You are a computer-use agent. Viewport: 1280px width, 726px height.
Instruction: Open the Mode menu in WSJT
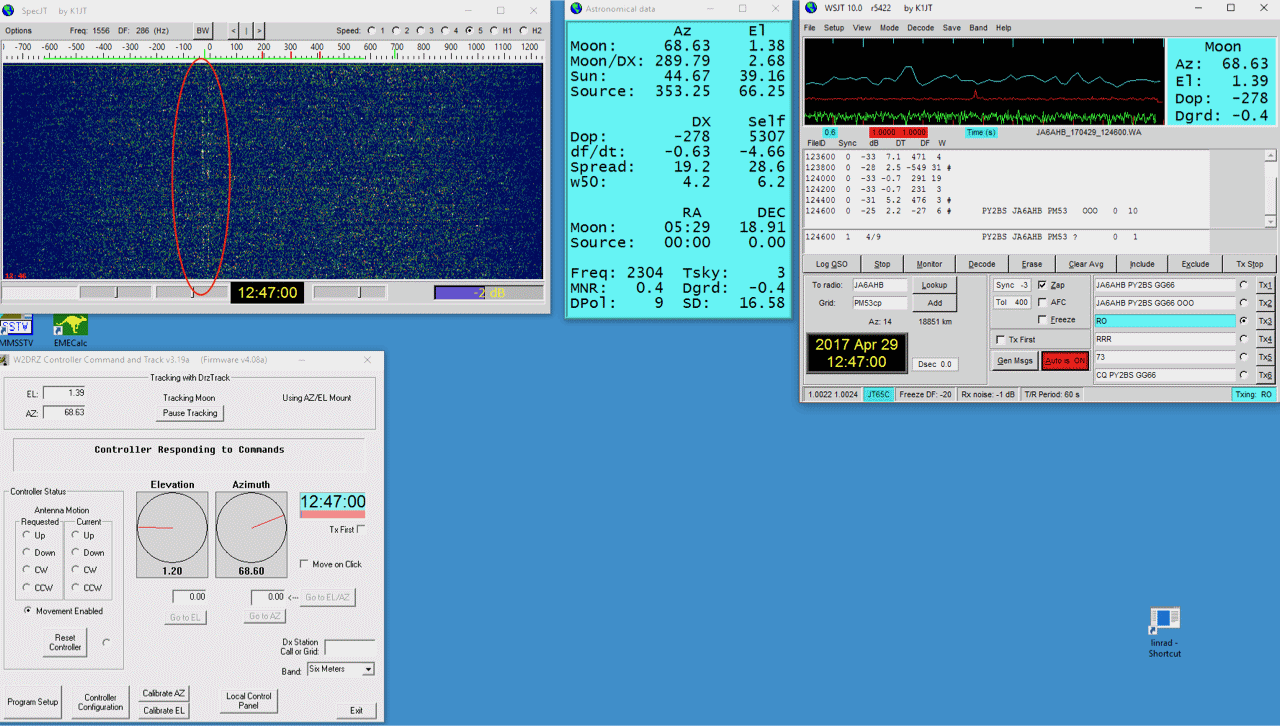pos(888,28)
